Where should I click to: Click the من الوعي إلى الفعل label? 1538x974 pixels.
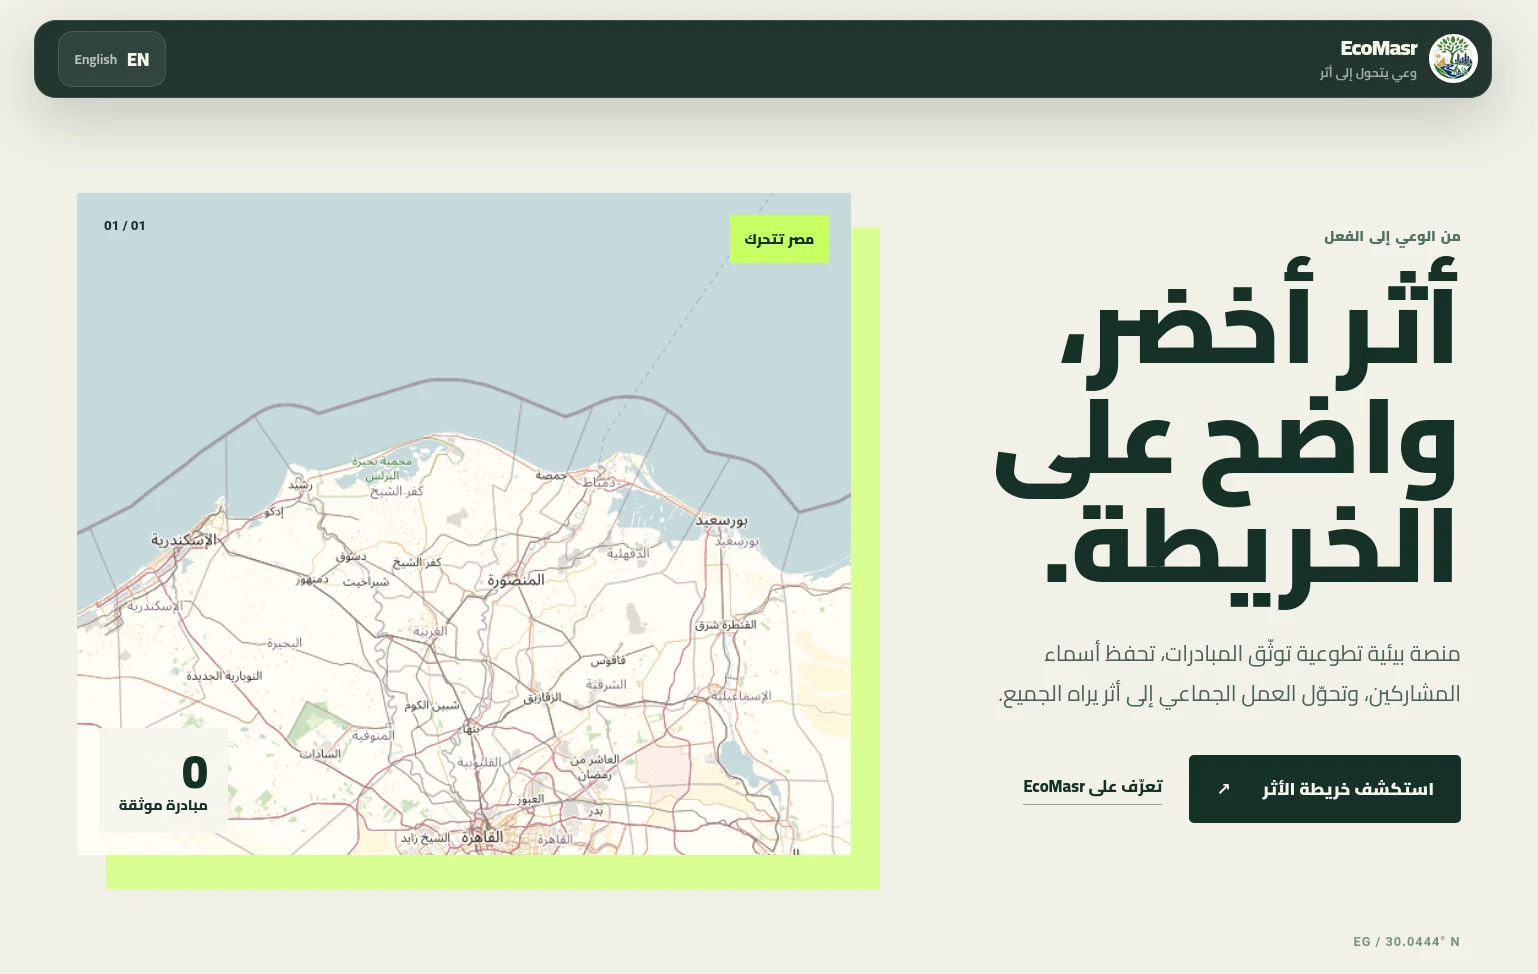coord(1392,237)
